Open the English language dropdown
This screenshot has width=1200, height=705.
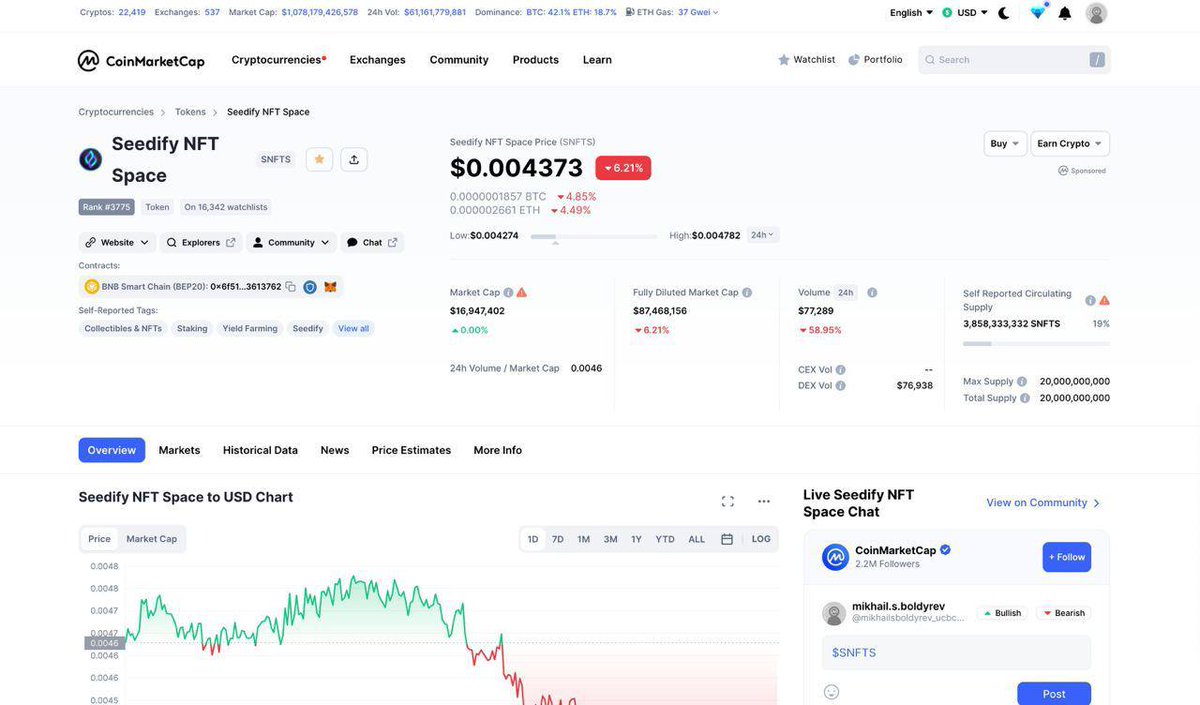tap(911, 13)
